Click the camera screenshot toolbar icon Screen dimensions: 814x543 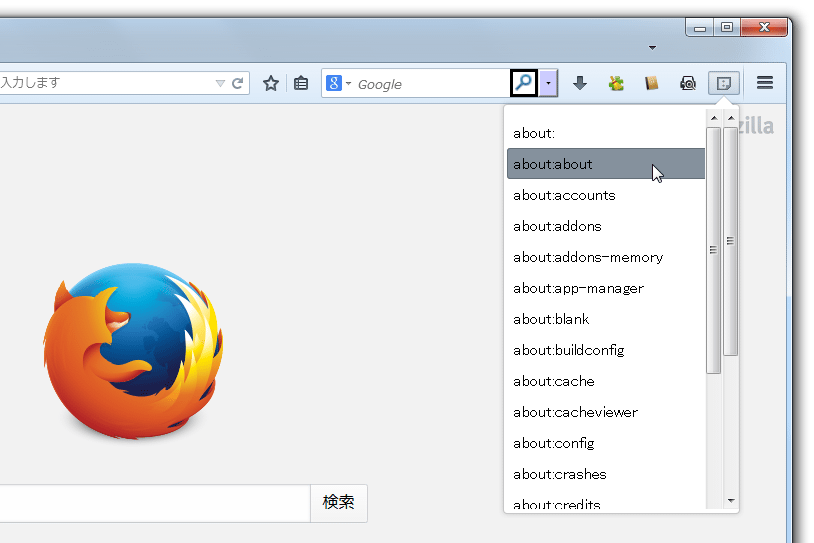click(x=688, y=83)
